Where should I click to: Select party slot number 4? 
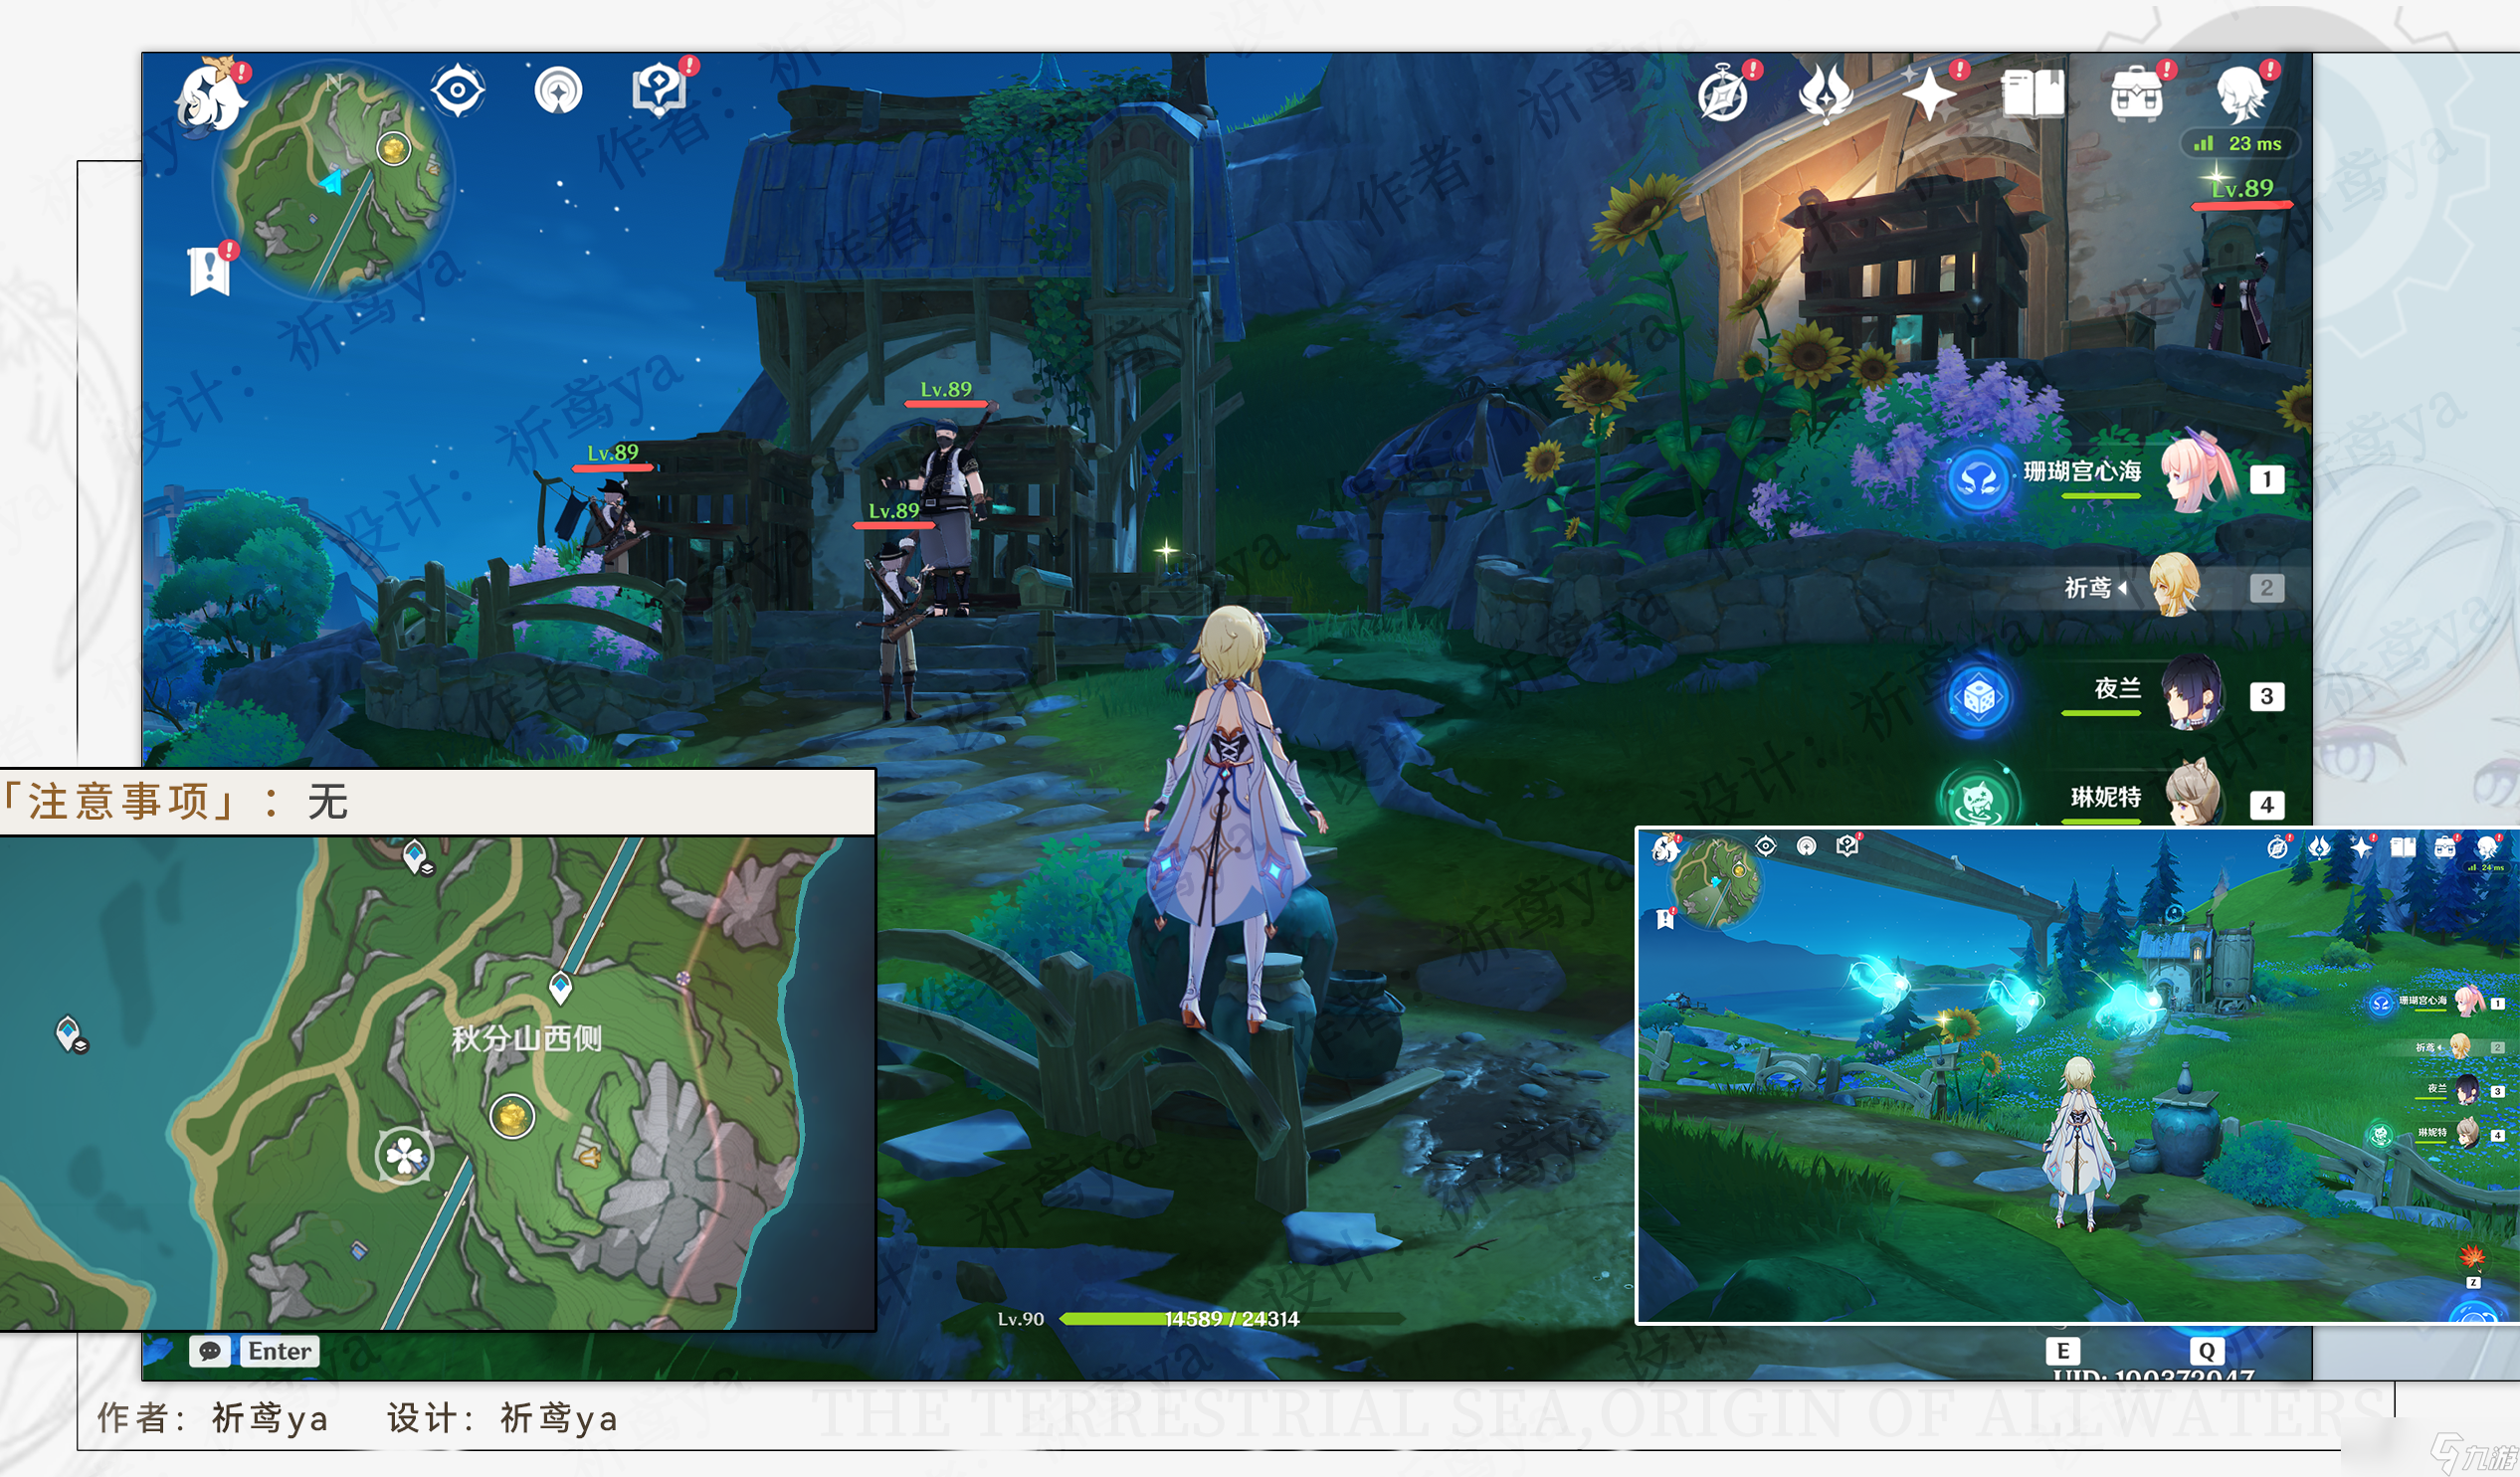[2267, 804]
